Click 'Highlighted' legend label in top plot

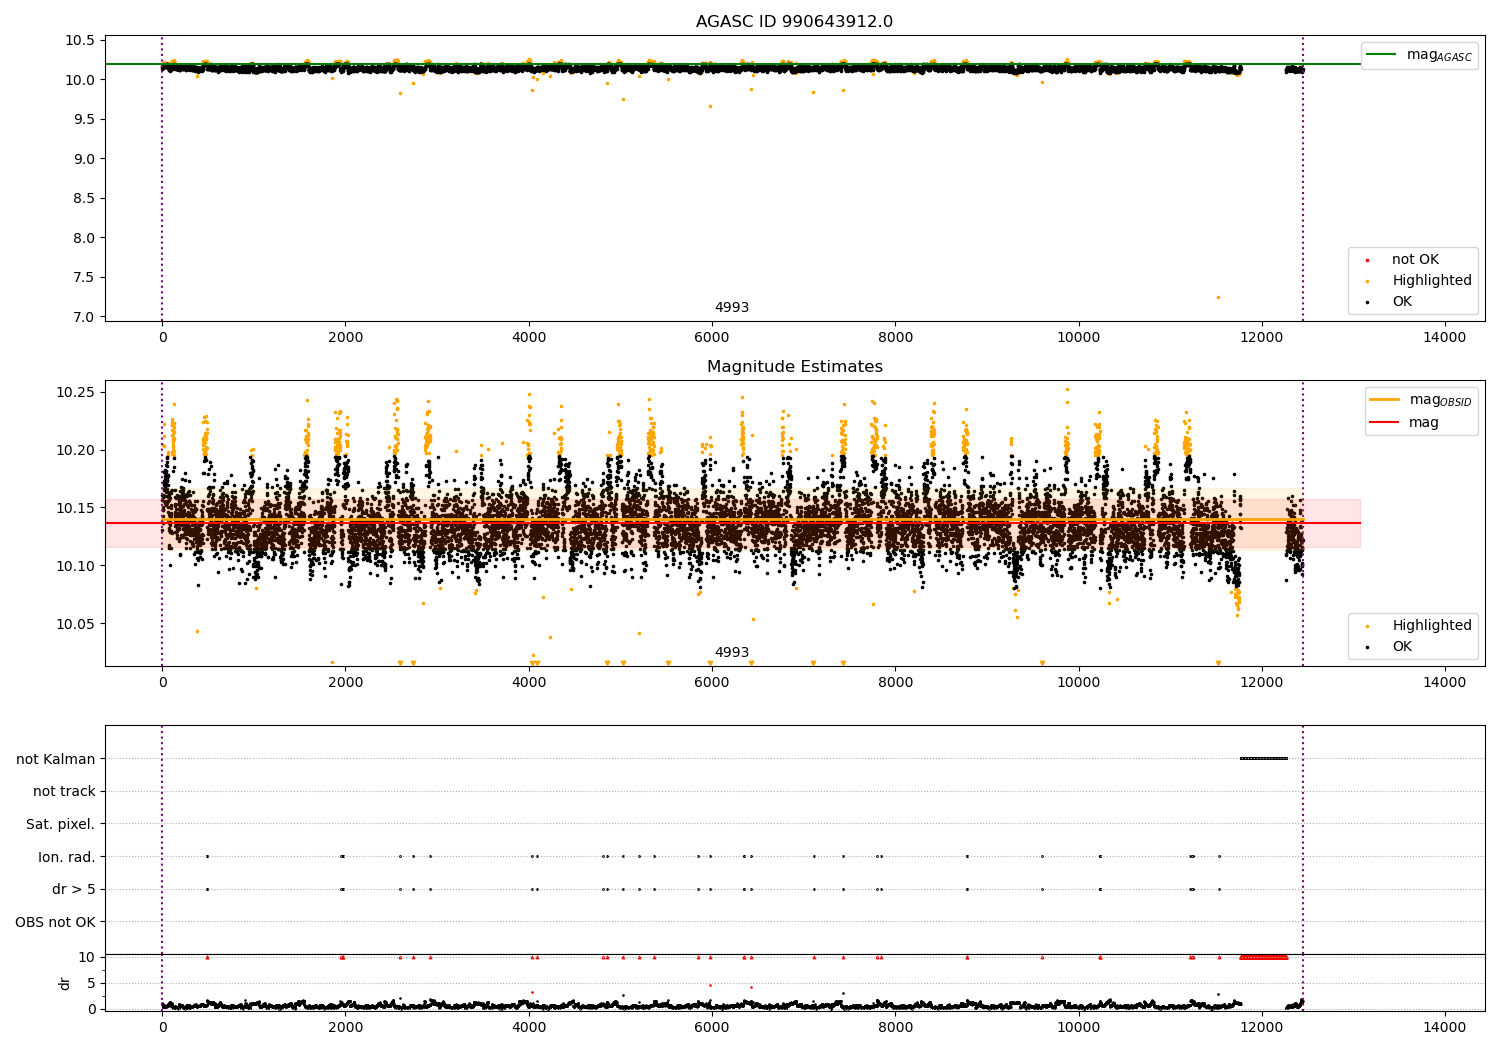click(1432, 281)
